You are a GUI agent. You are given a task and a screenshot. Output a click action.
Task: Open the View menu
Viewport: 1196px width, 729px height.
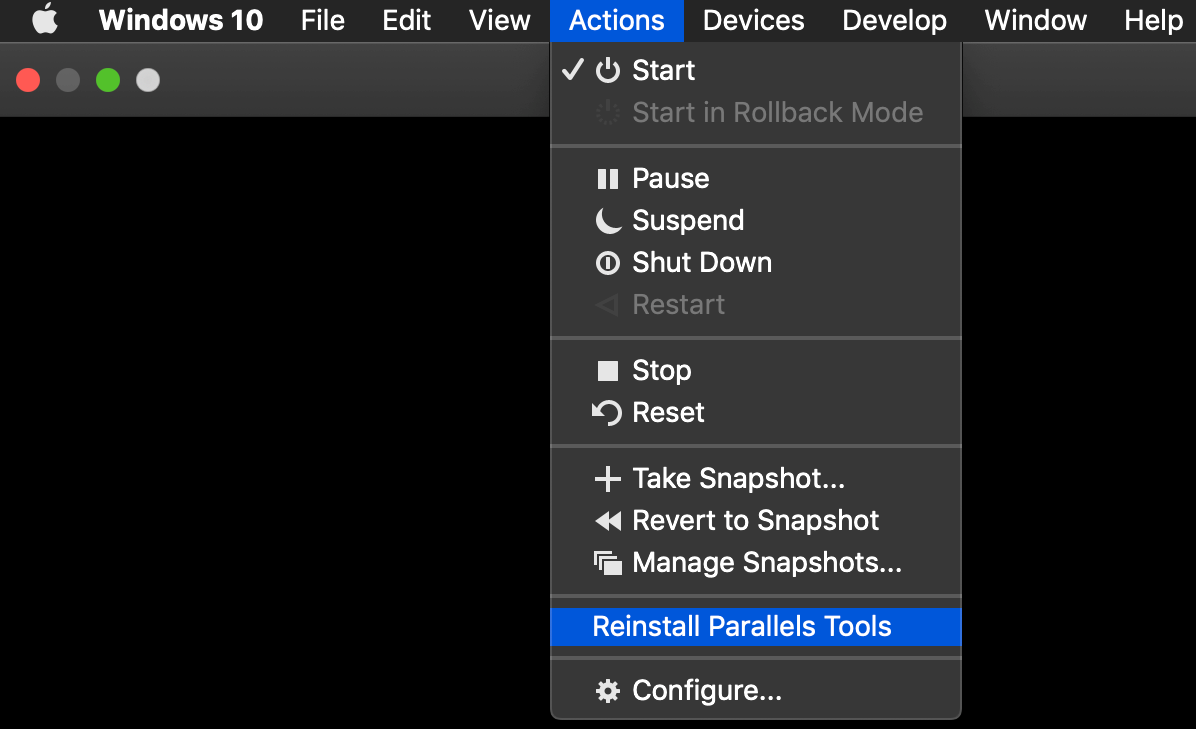[x=499, y=21]
